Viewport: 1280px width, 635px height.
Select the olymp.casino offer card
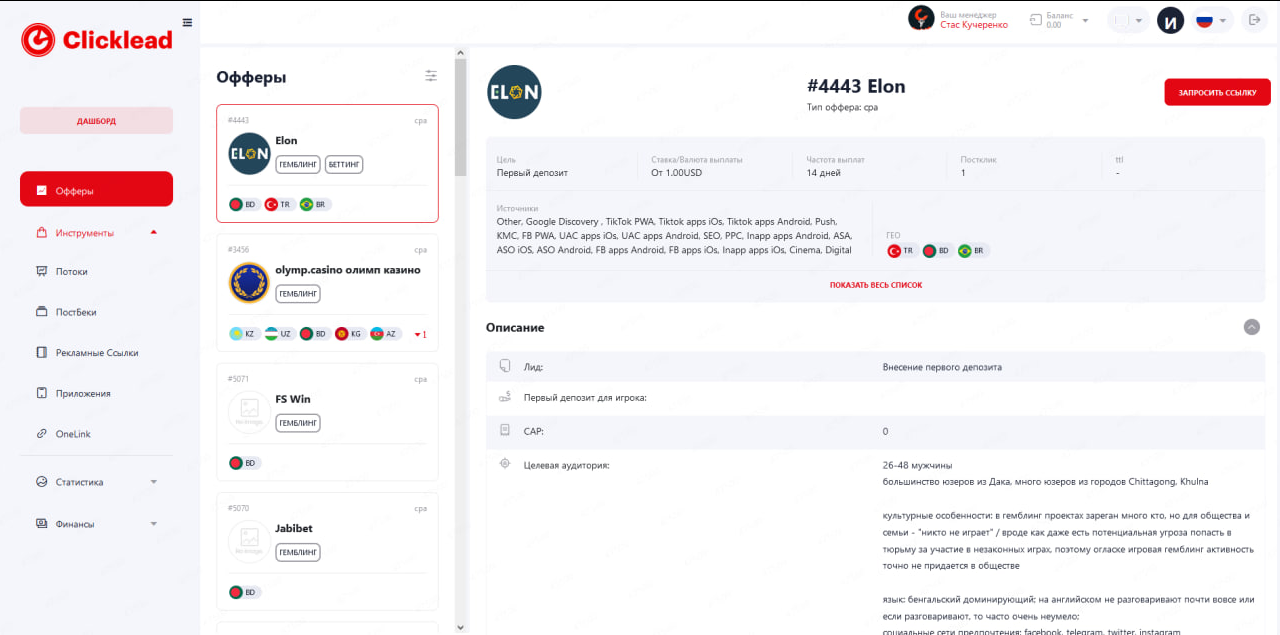click(327, 292)
